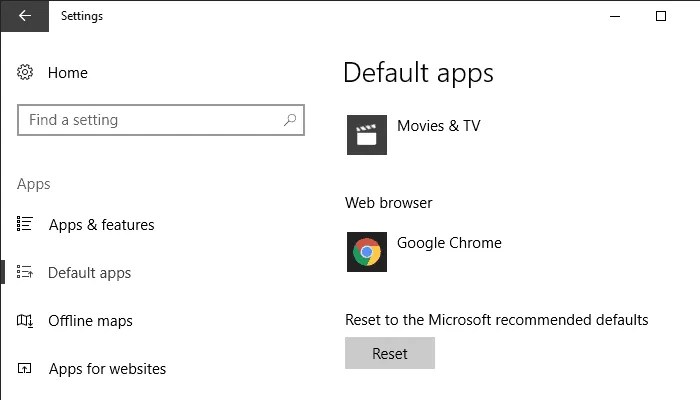The image size is (700, 400).
Task: Focus the Find a setting box
Action: point(161,120)
